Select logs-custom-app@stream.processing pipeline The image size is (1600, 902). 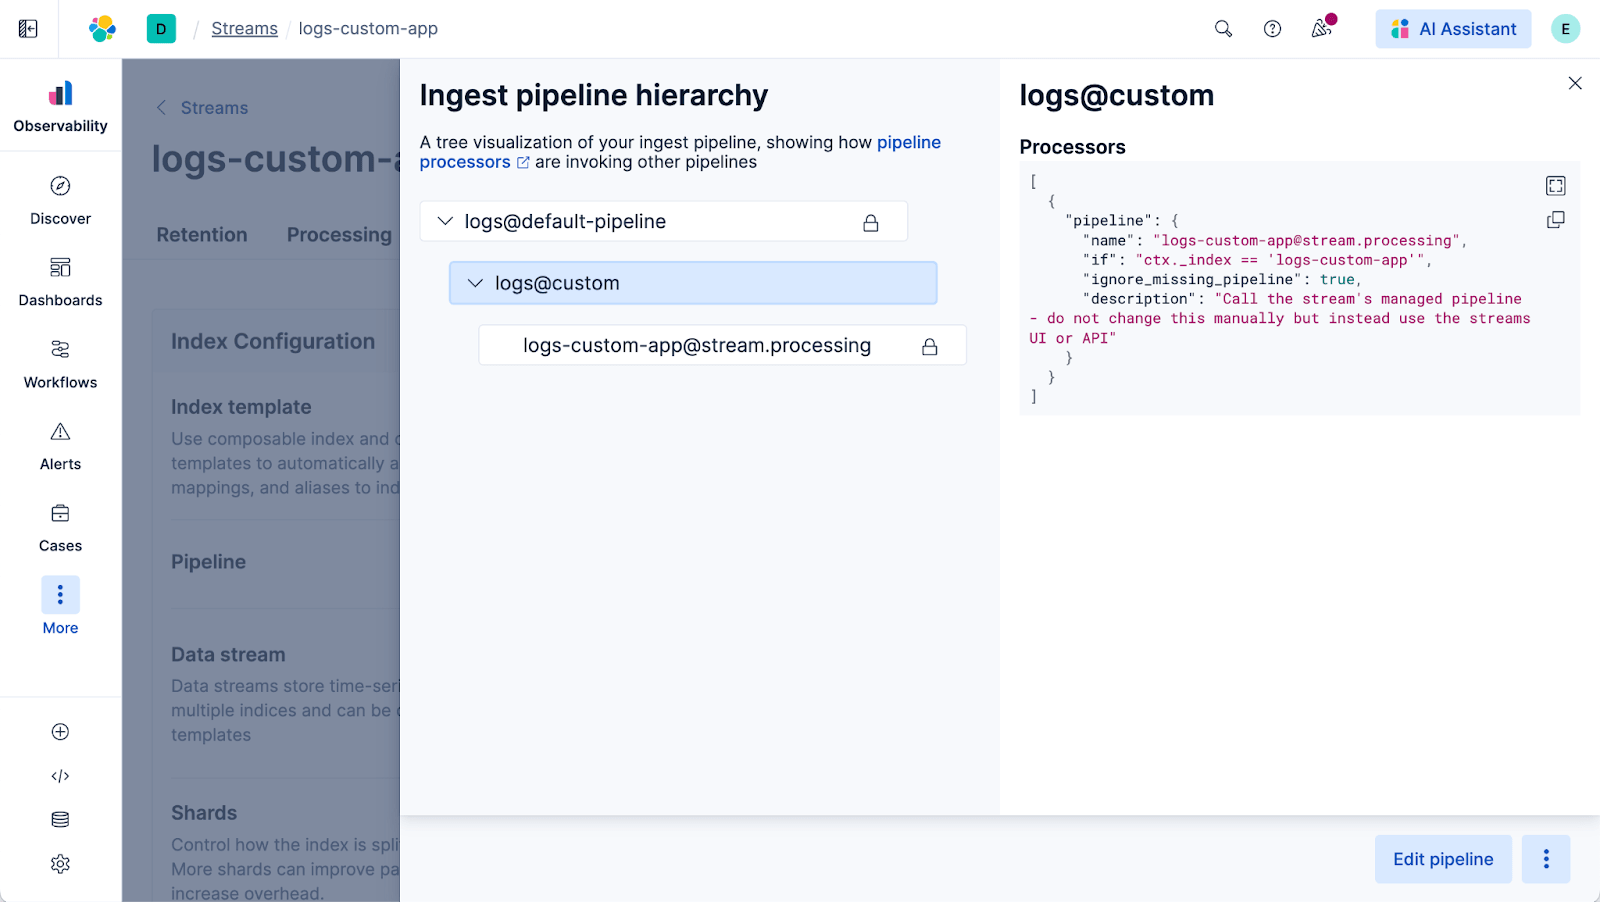point(697,346)
